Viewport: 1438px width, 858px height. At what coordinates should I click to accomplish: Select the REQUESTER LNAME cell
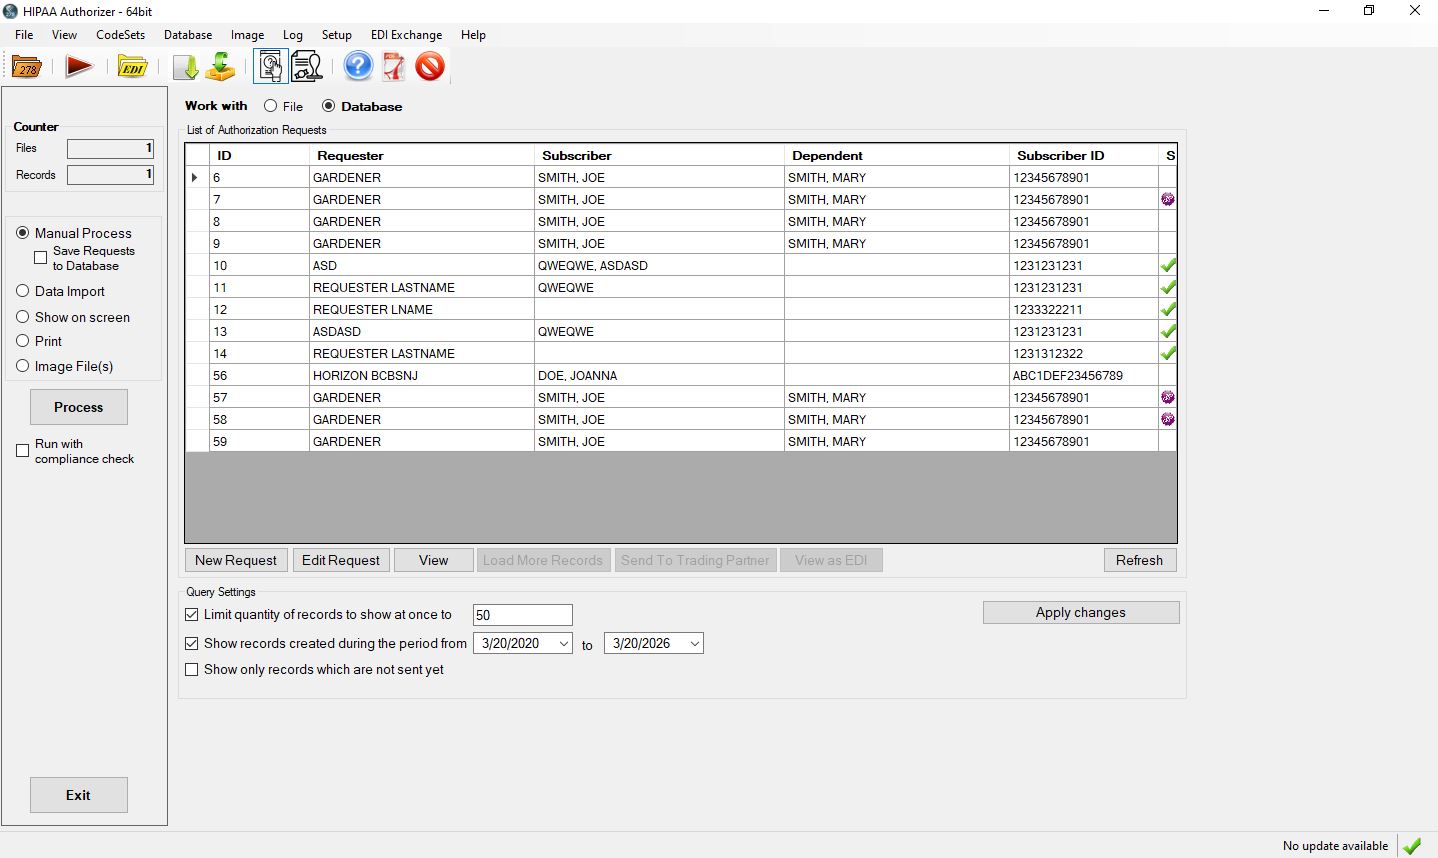point(422,309)
